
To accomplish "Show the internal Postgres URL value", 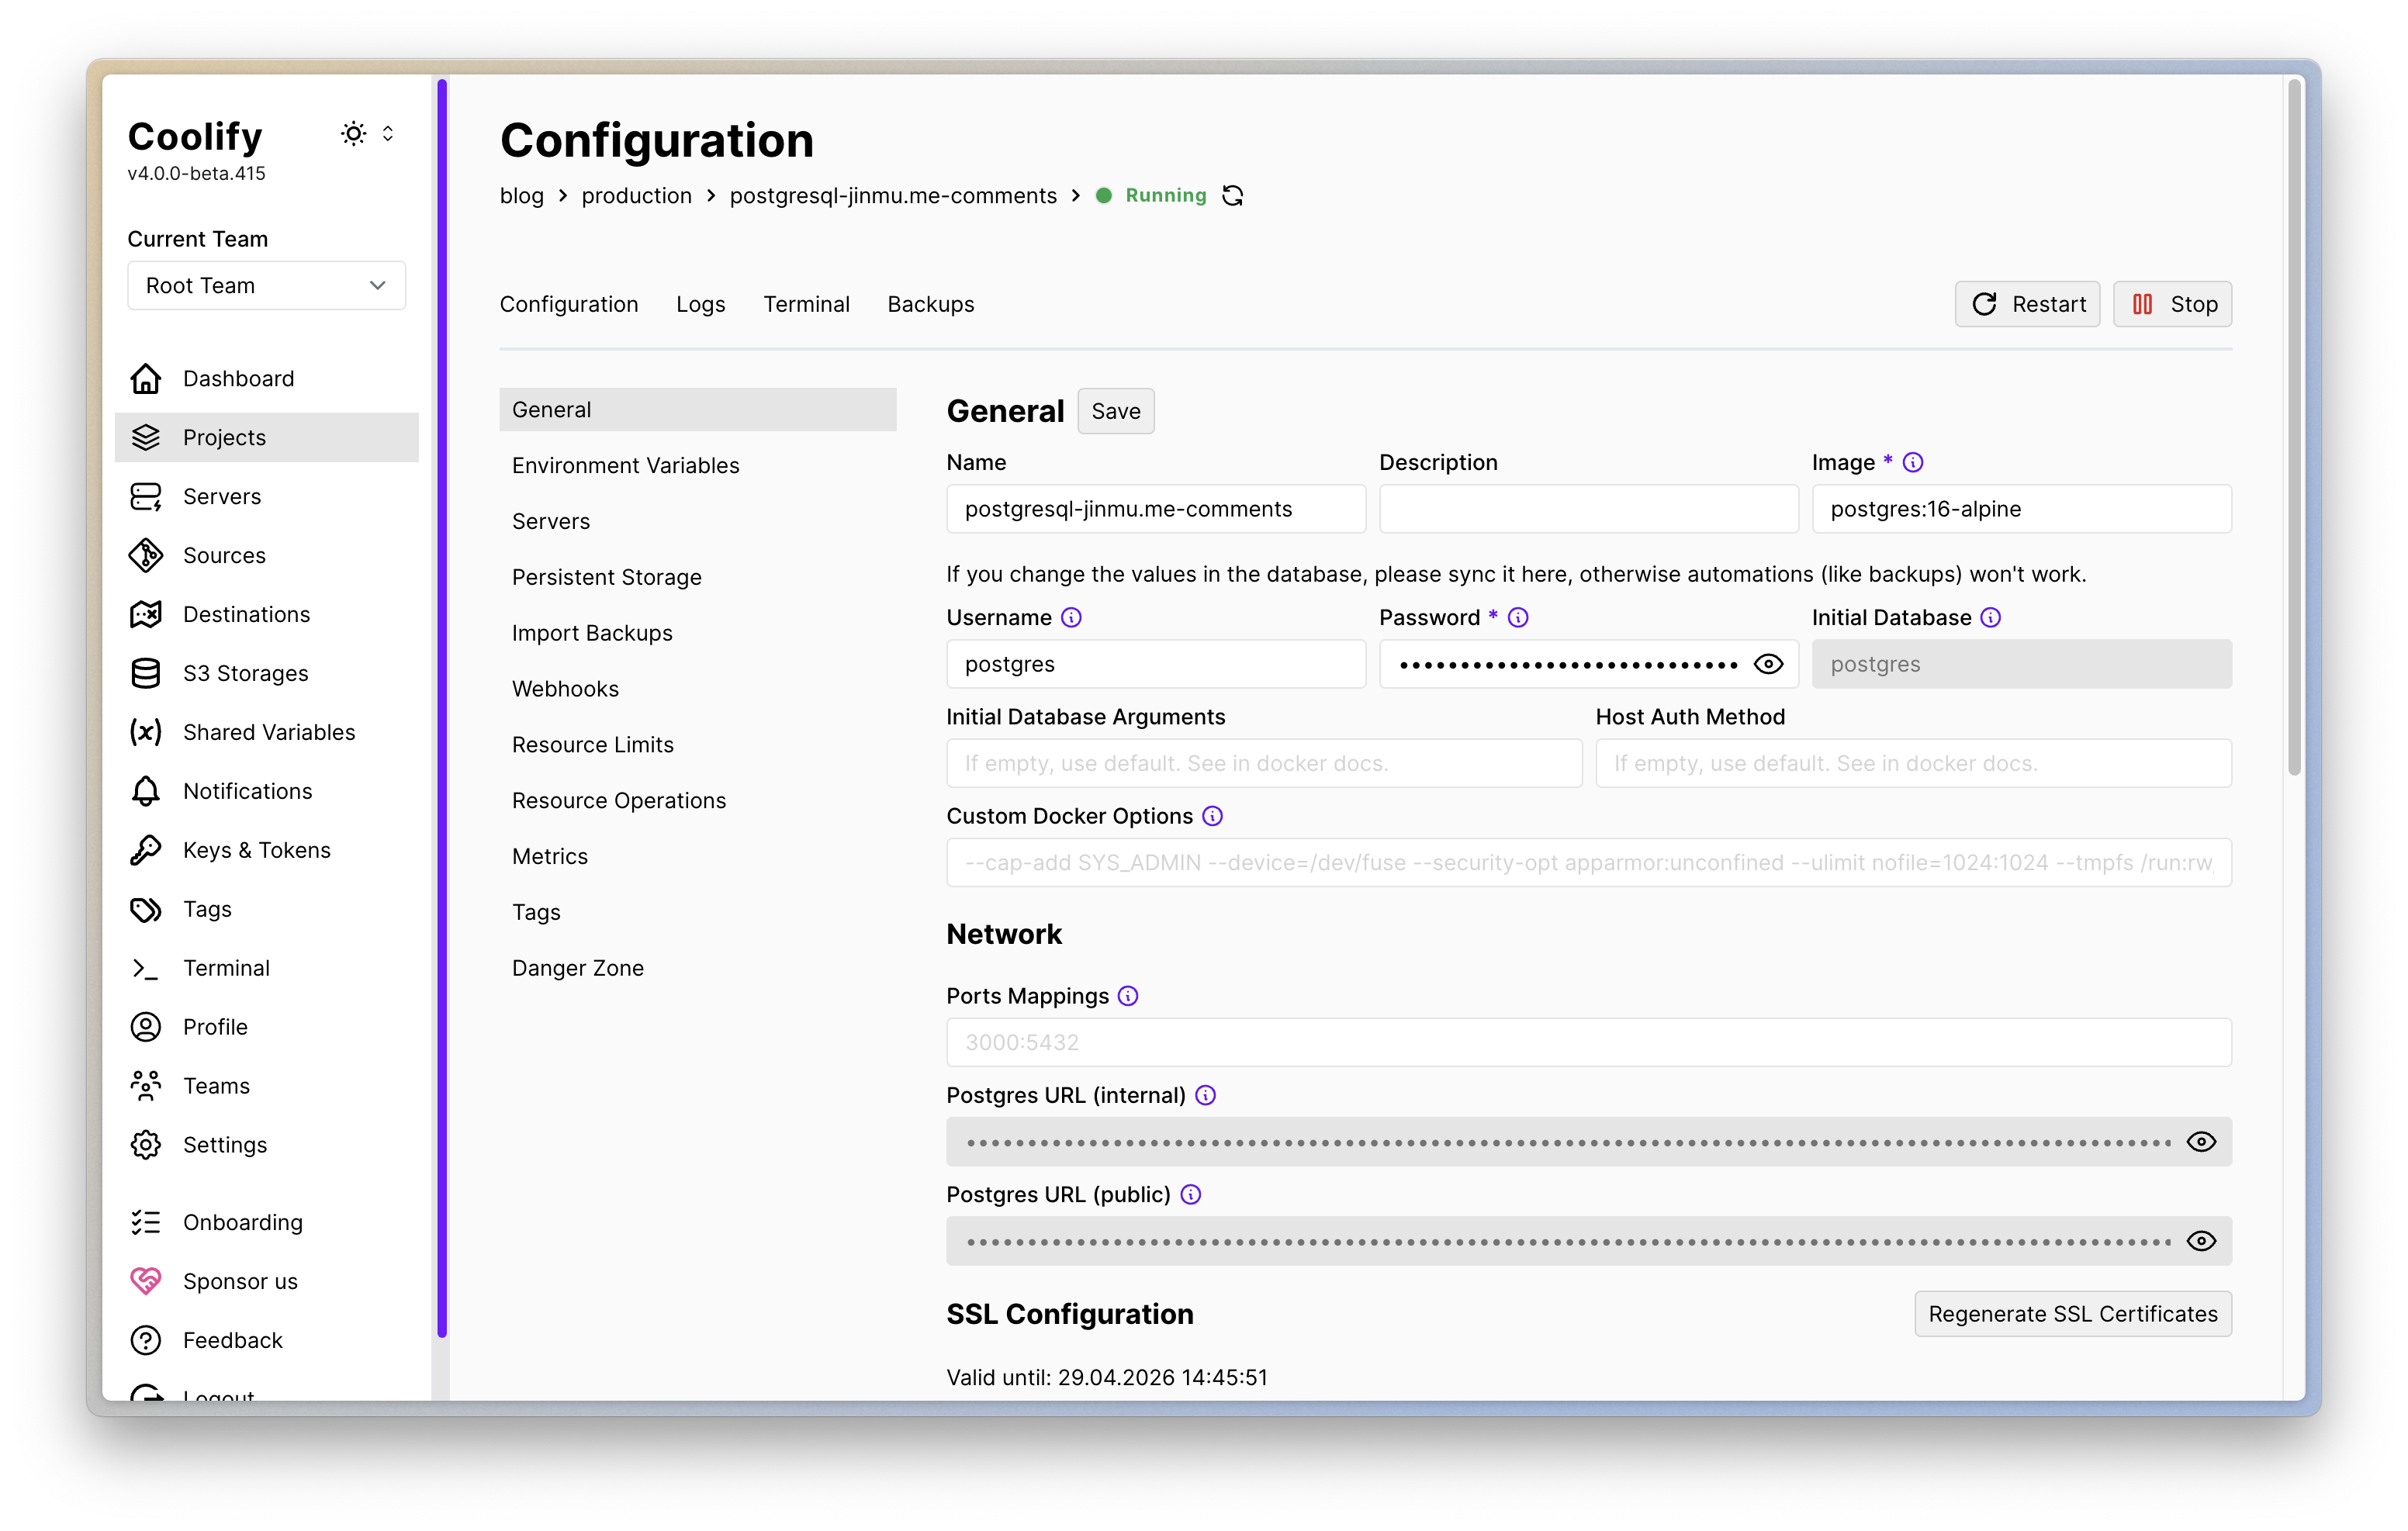I will coord(2201,1142).
